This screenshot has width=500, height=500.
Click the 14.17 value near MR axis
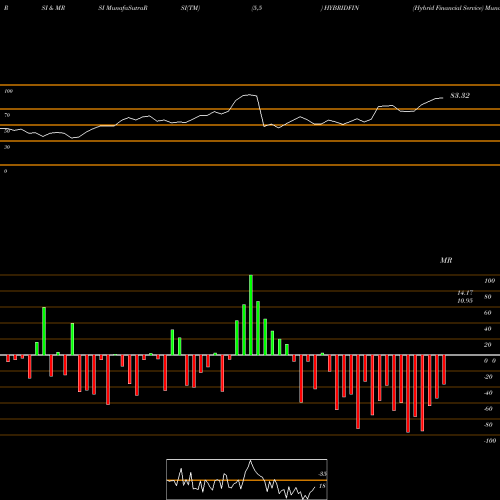[x=465, y=293]
